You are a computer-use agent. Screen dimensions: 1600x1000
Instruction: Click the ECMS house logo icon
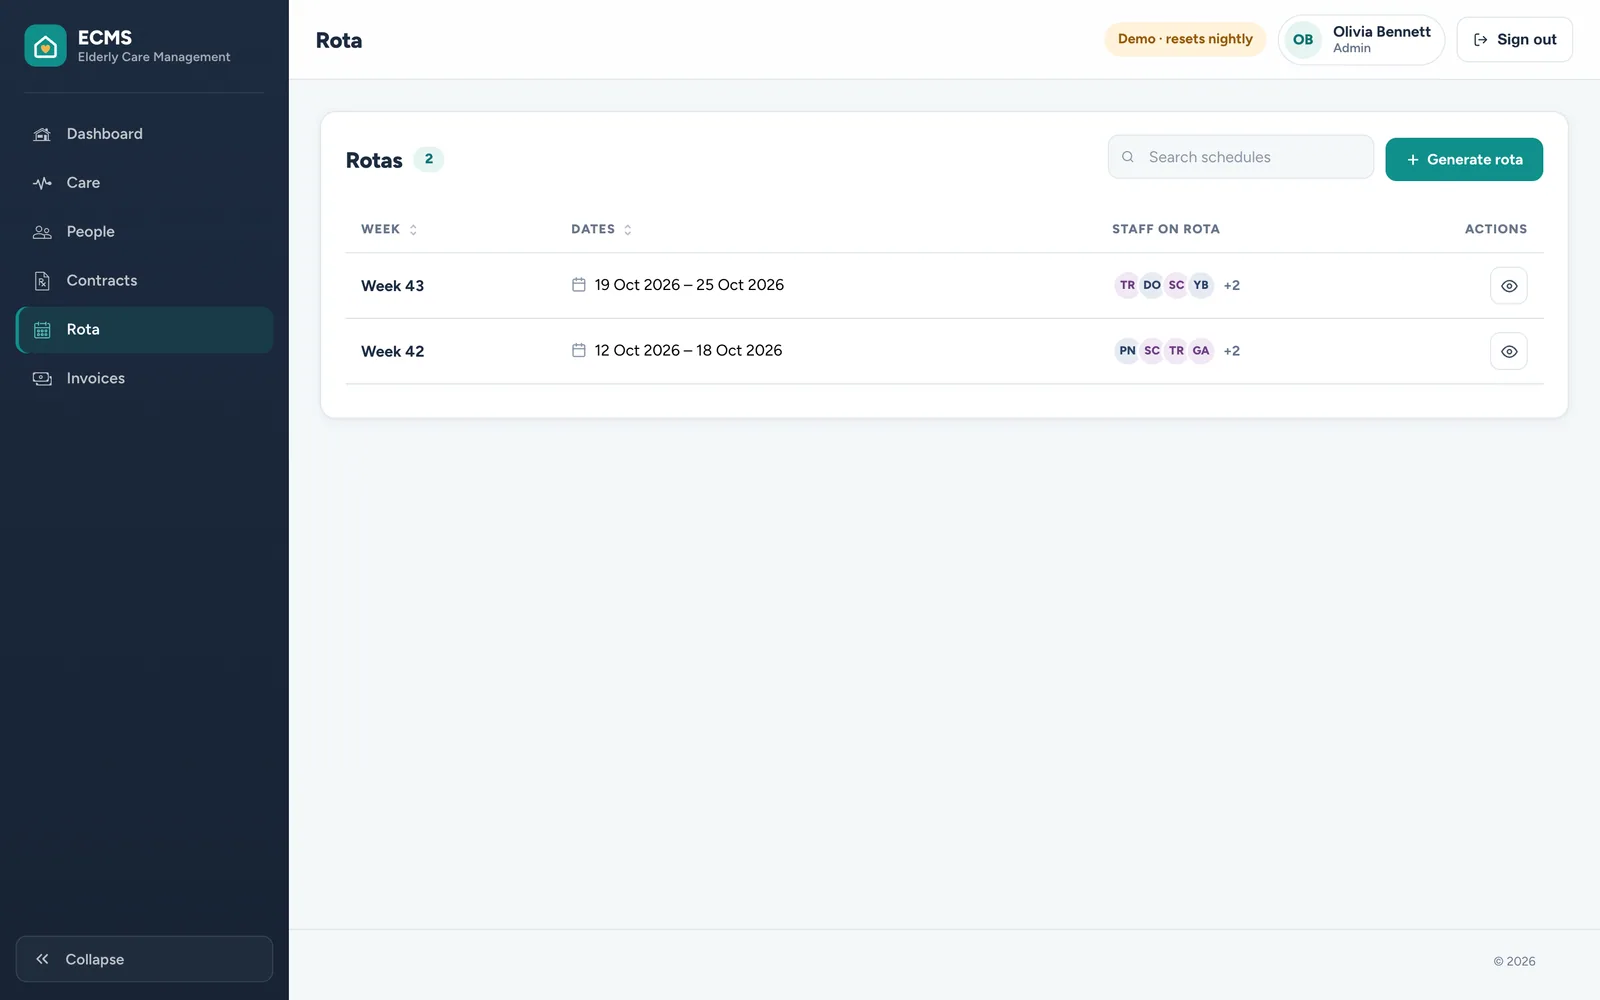pos(45,45)
